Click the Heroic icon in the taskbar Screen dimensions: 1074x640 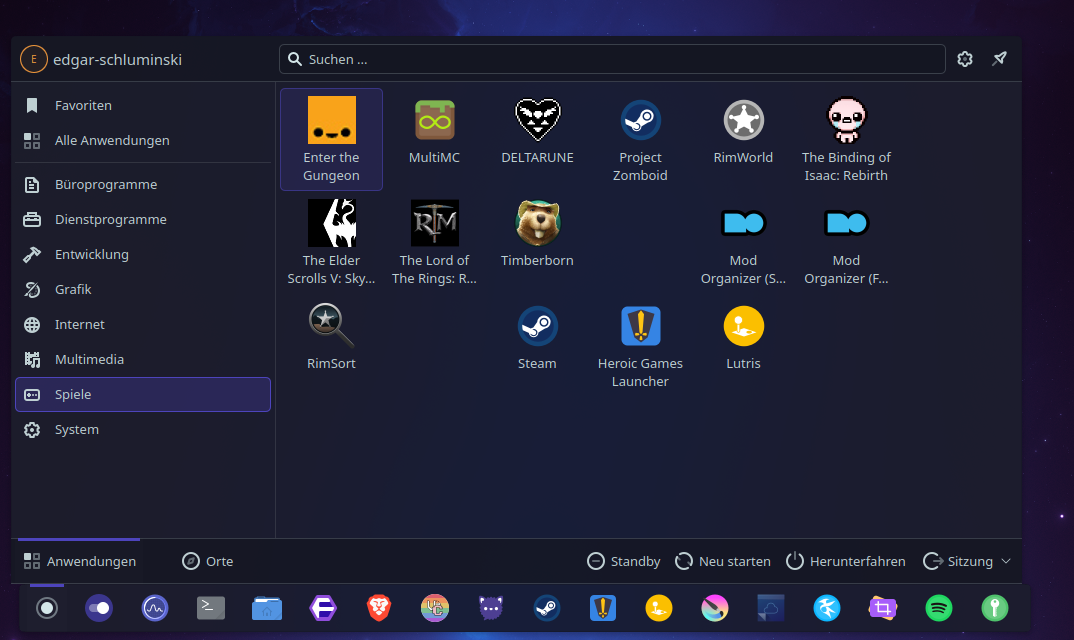point(603,608)
